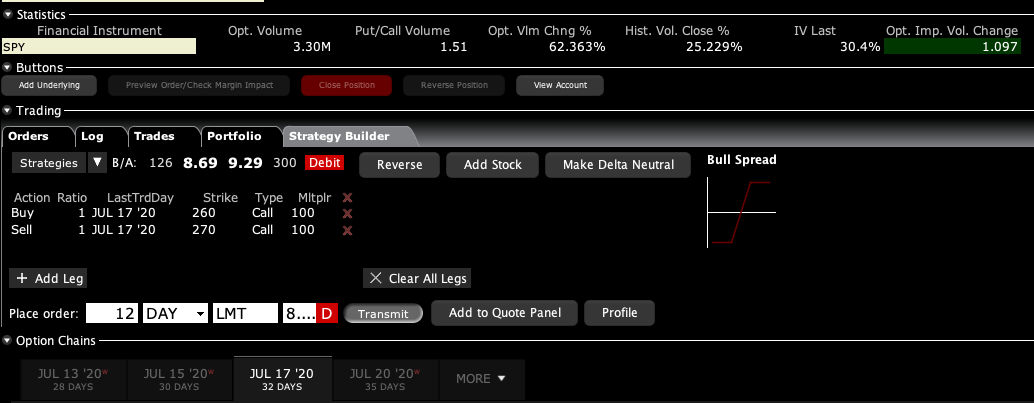Remove the 270 Call sell leg
Image resolution: width=1034 pixels, height=403 pixels.
pyautogui.click(x=348, y=231)
